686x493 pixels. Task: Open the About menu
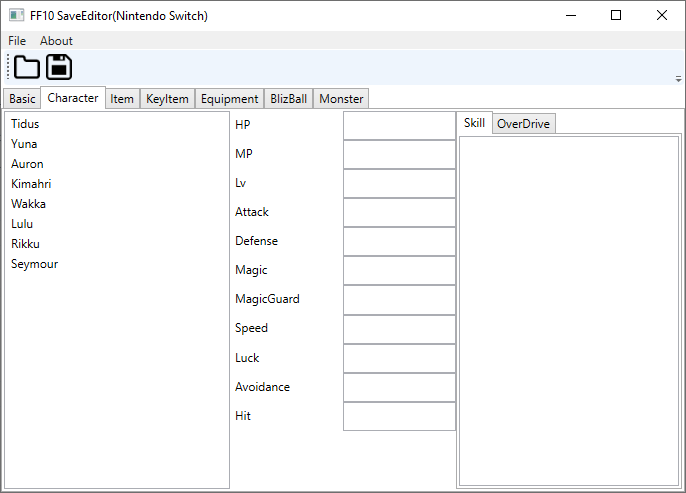point(56,41)
